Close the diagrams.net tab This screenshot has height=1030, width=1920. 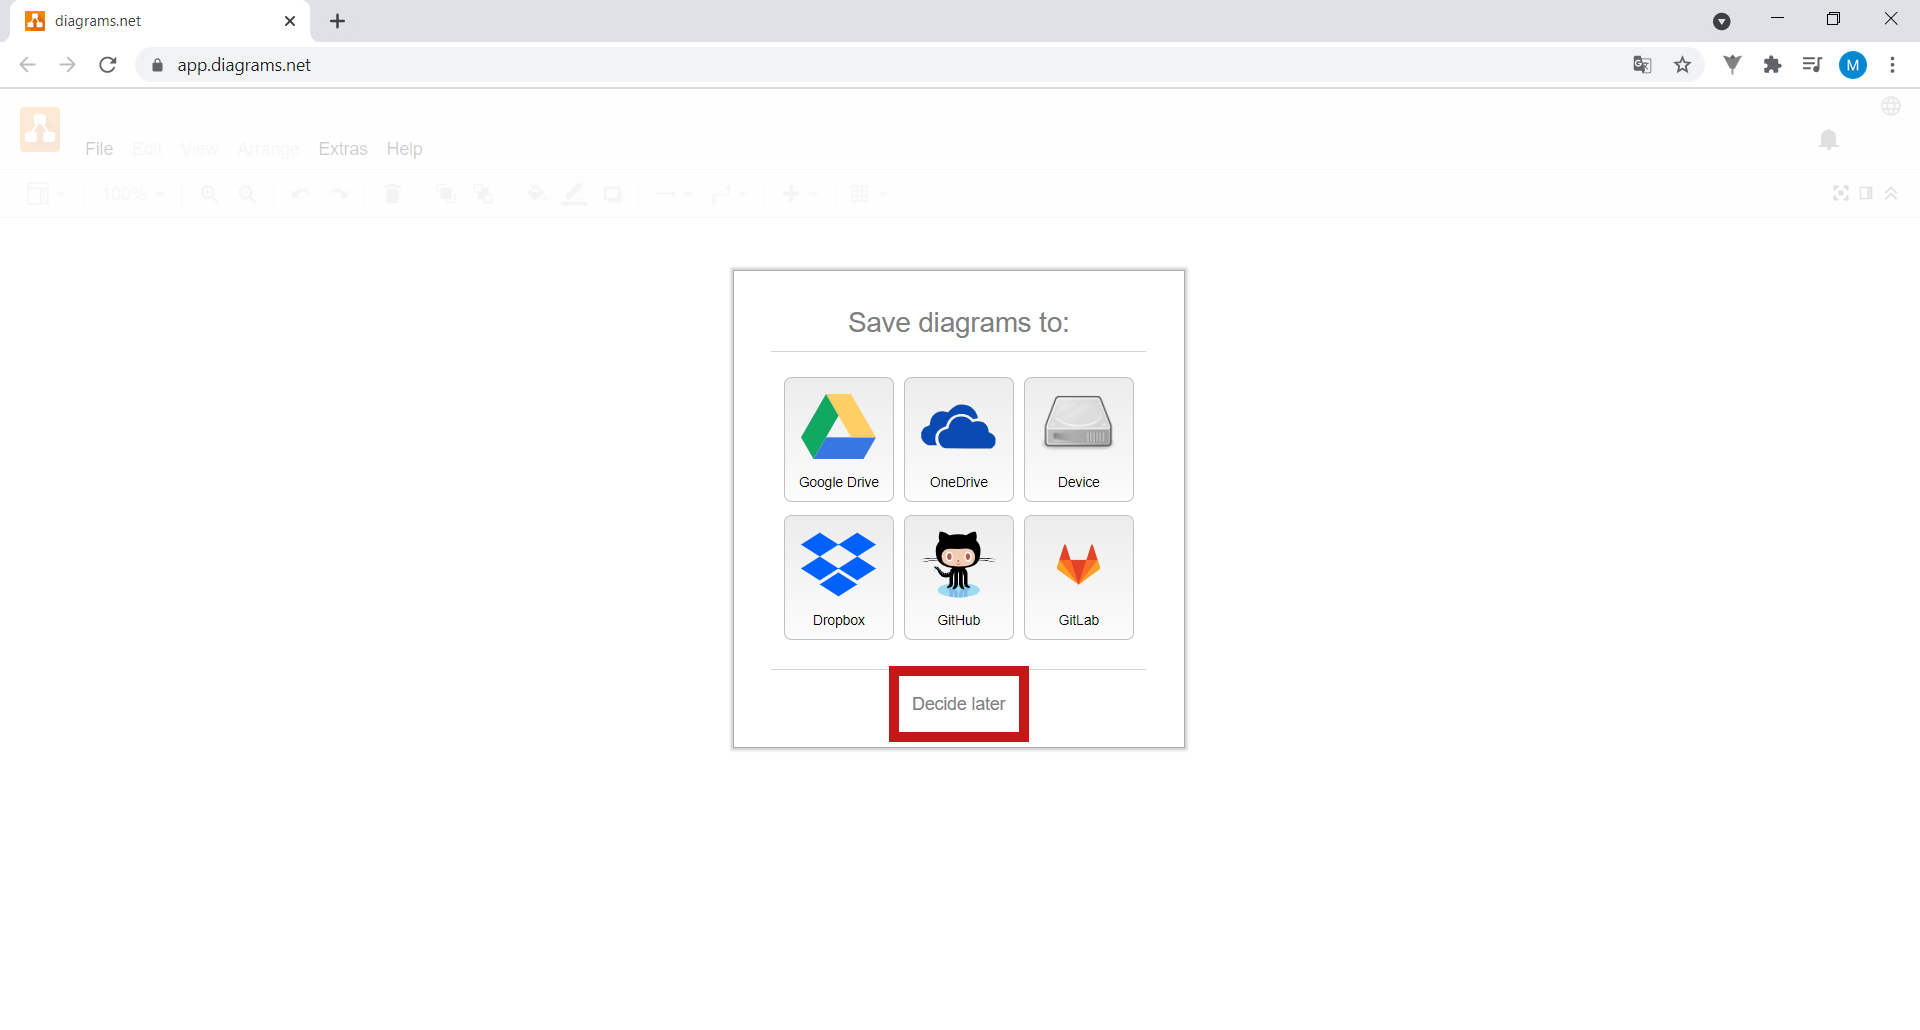(x=290, y=21)
